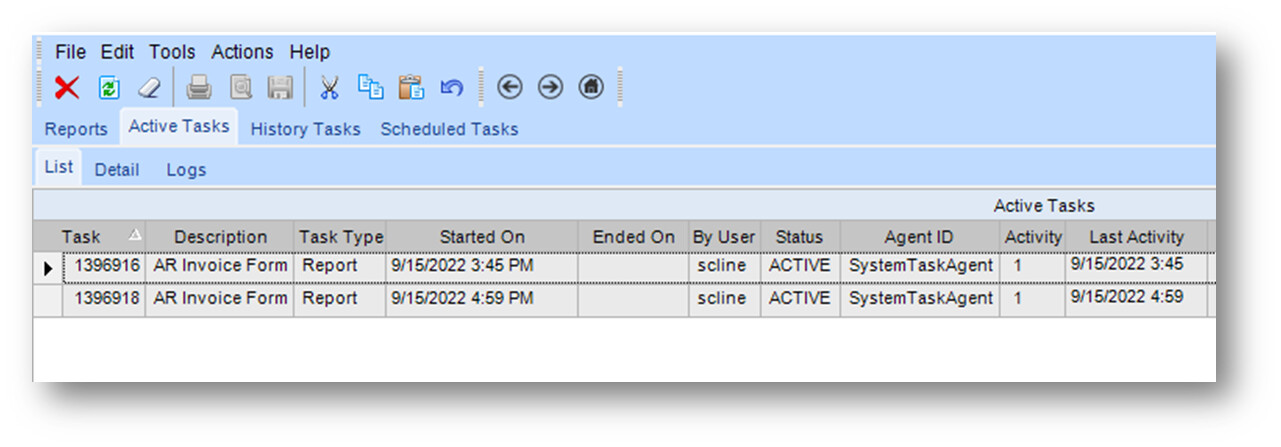Click the By User column header
The image size is (1281, 447).
click(x=724, y=237)
